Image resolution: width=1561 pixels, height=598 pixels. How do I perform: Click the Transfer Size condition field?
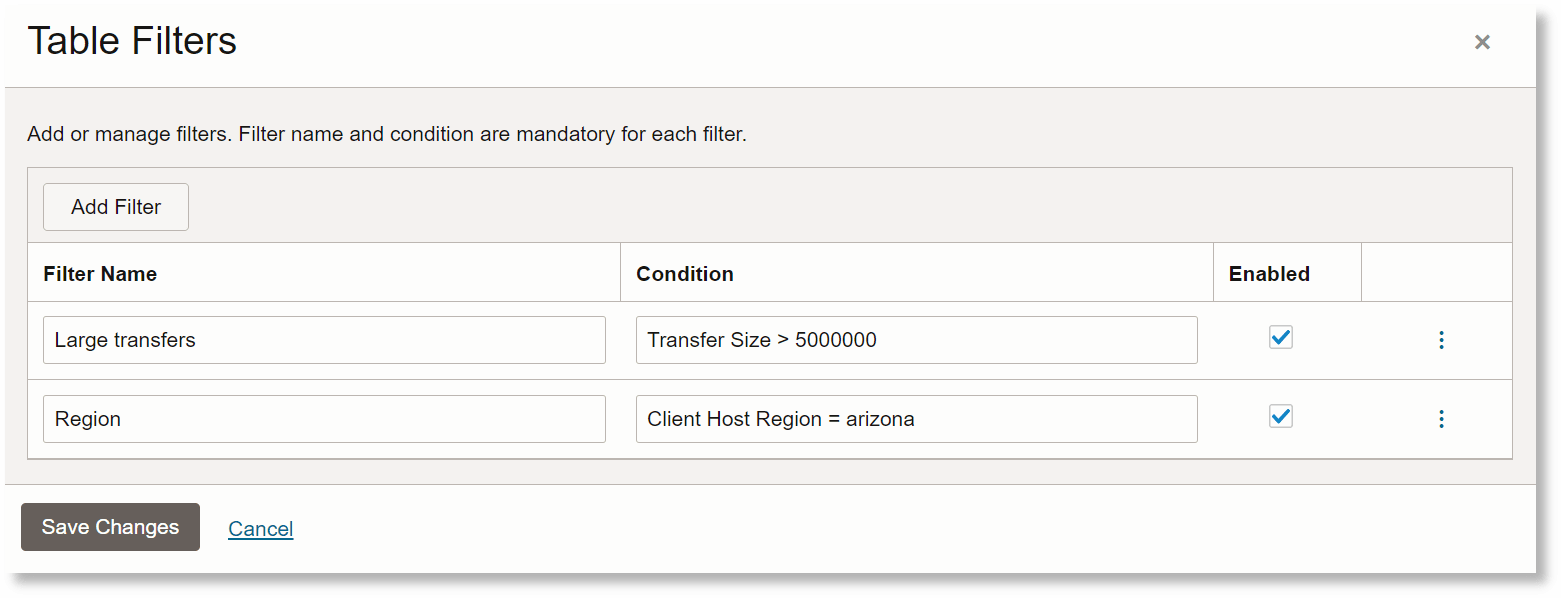917,340
